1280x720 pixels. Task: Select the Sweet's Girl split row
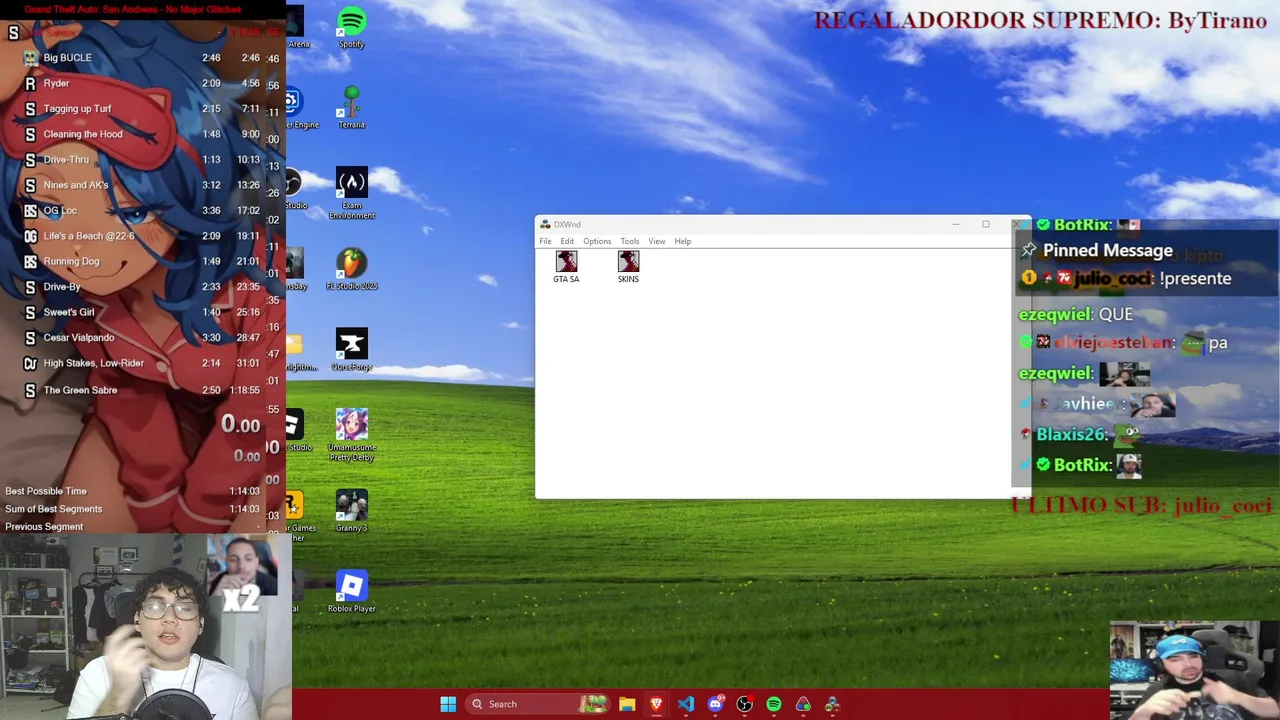pyautogui.click(x=140, y=312)
